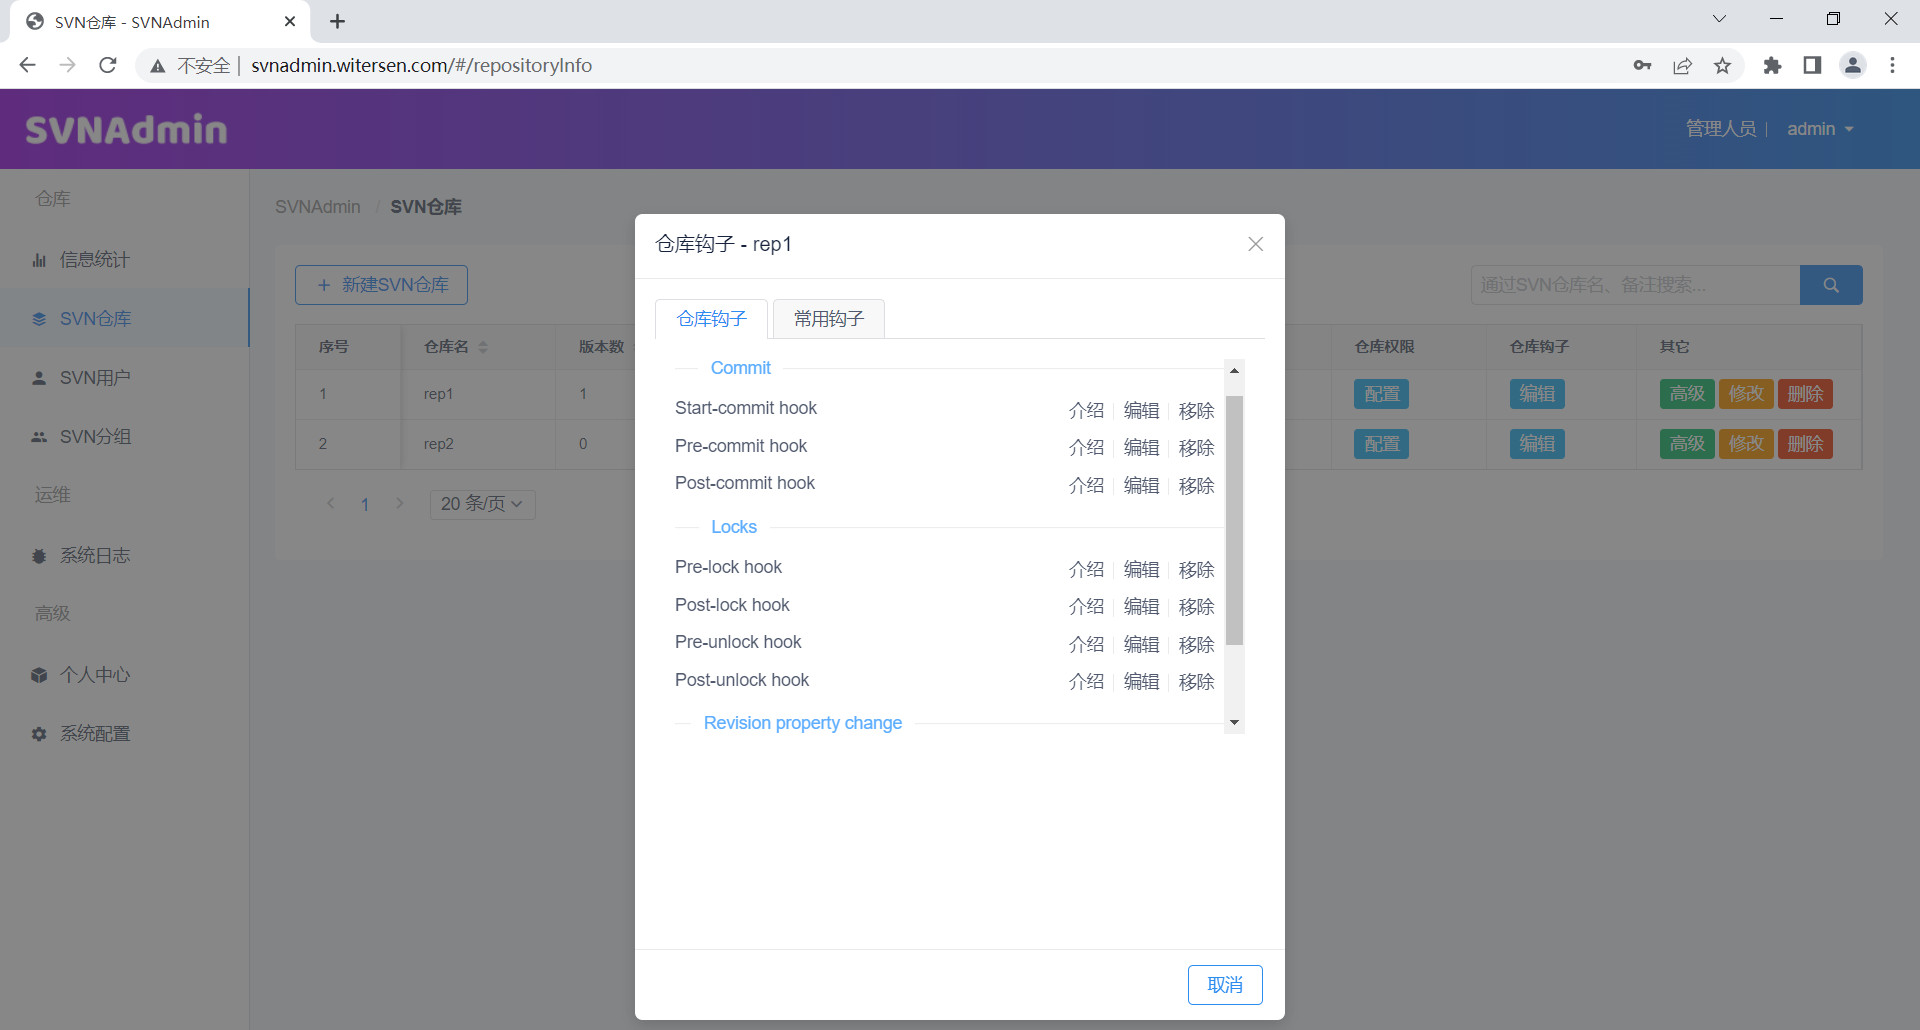This screenshot has width=1920, height=1030.
Task: Click the 编辑 hooks button for rep1
Action: click(x=1537, y=394)
